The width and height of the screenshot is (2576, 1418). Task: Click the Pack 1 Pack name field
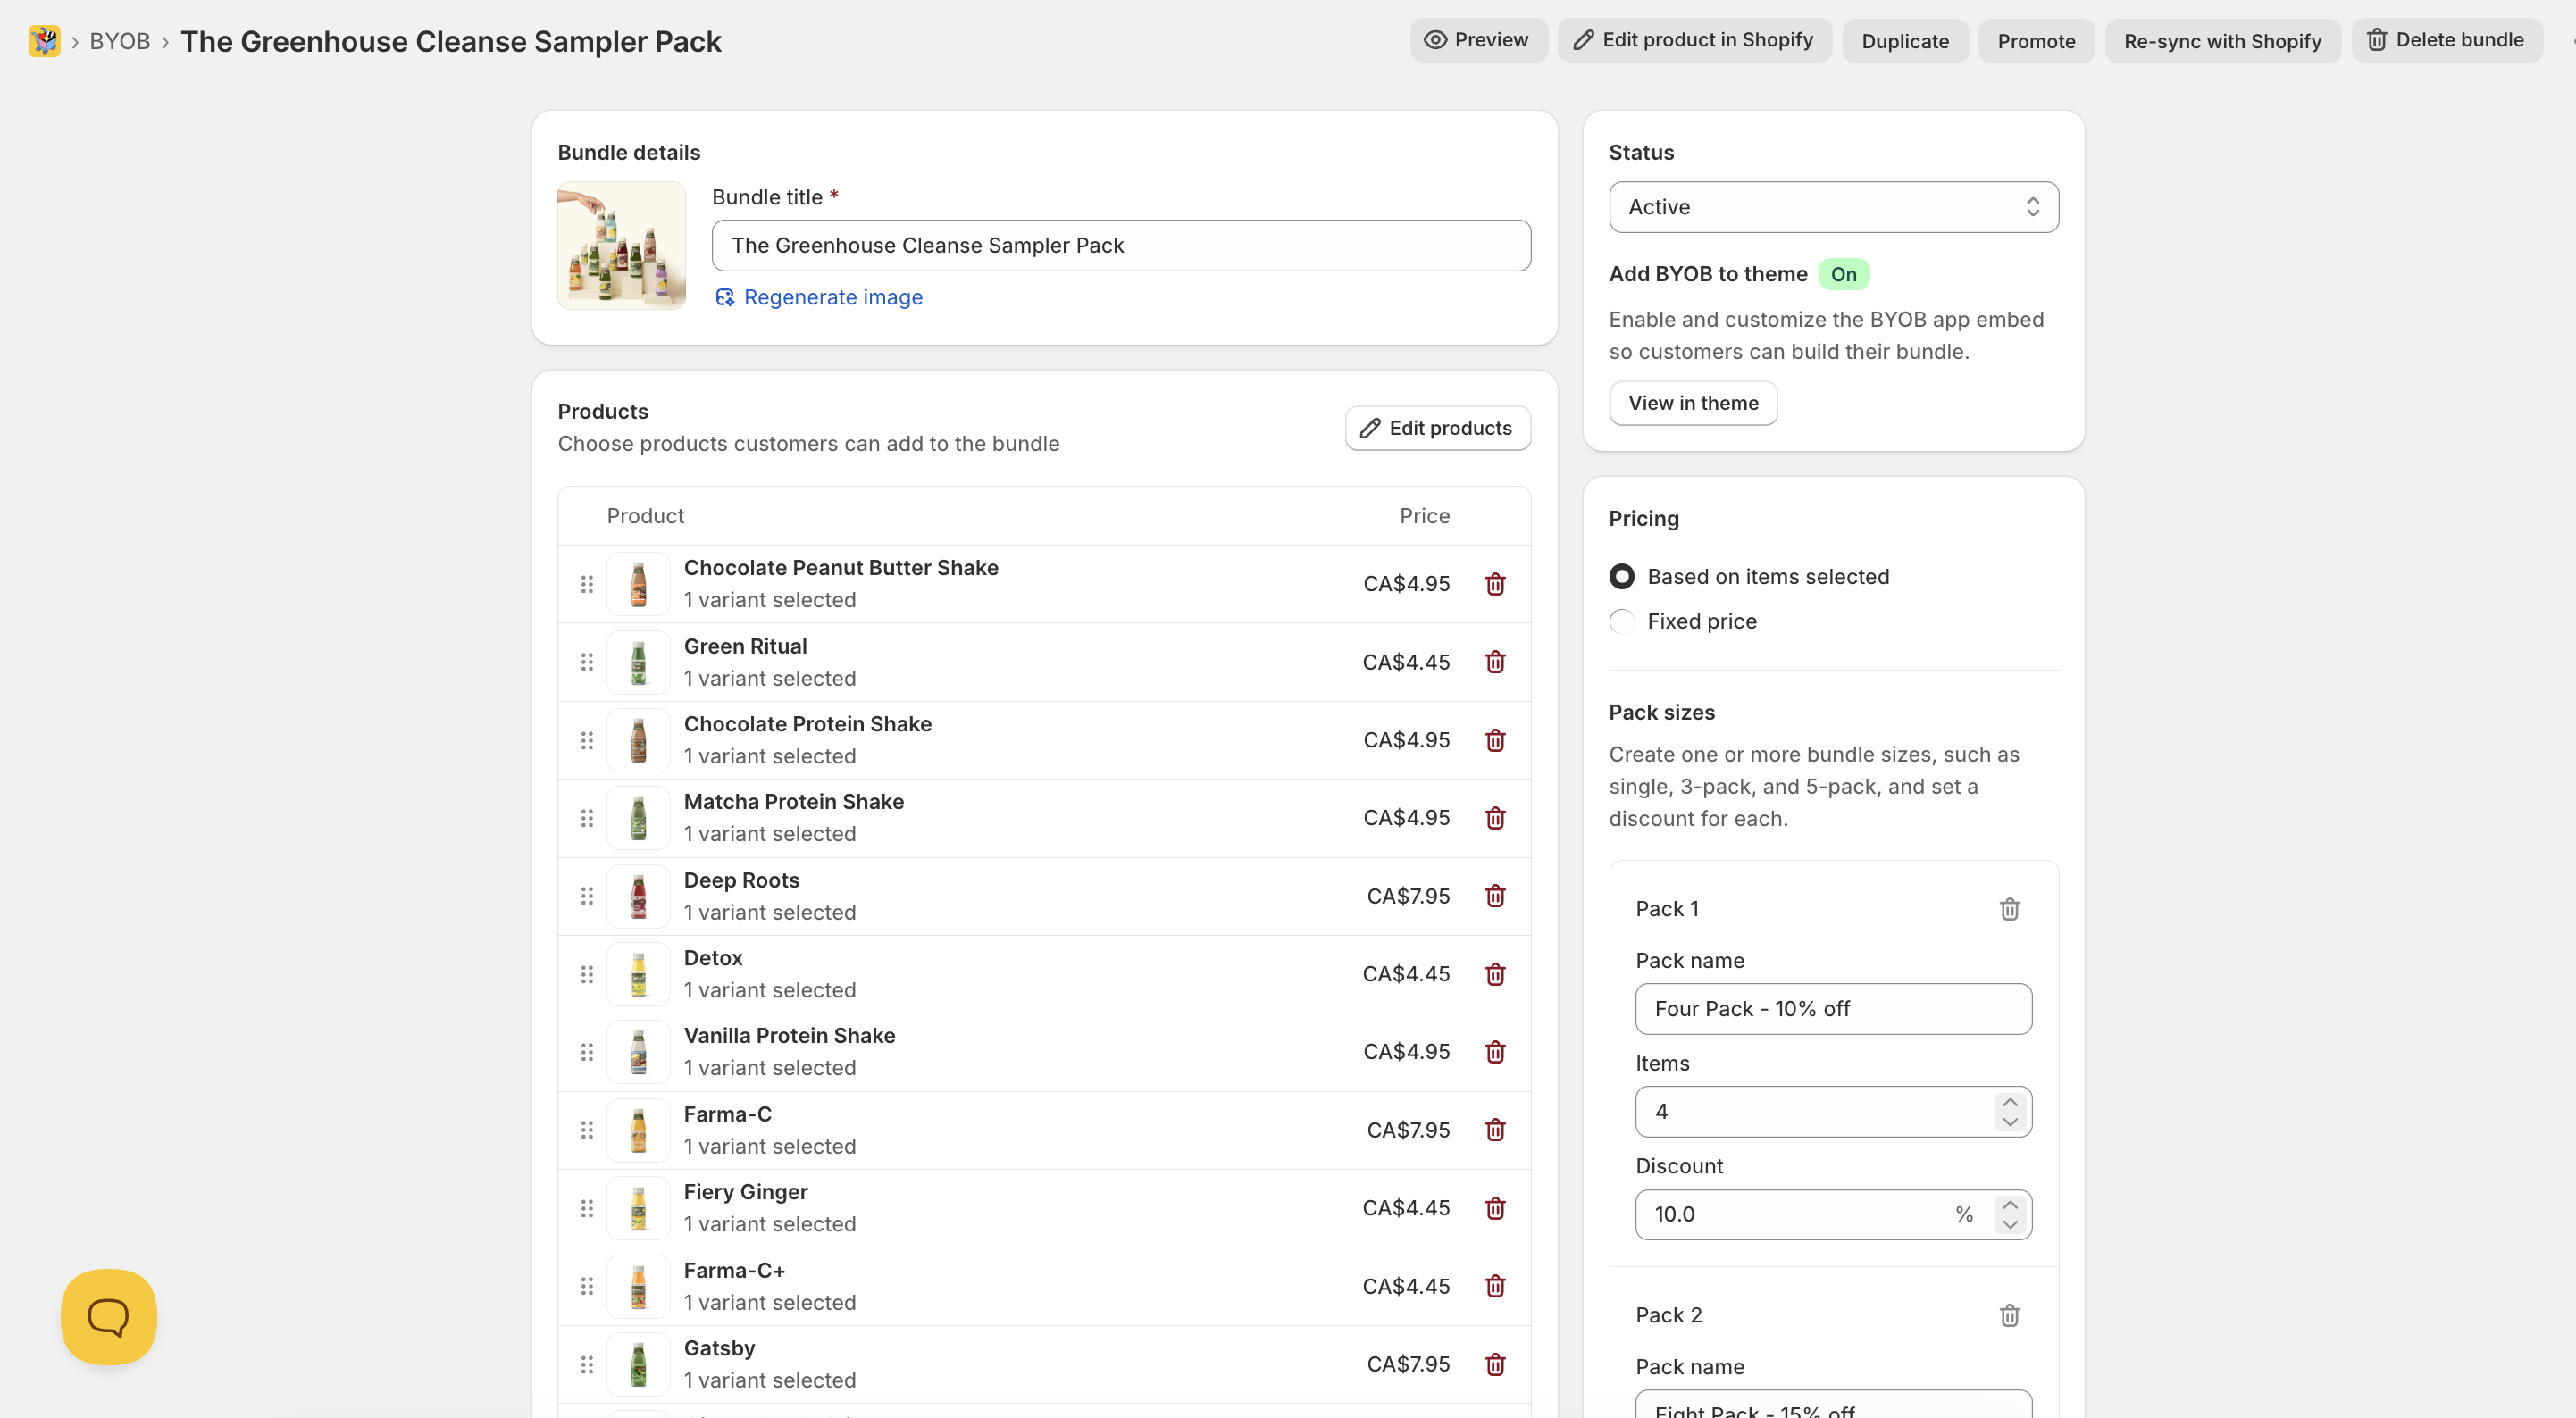[1833, 1009]
